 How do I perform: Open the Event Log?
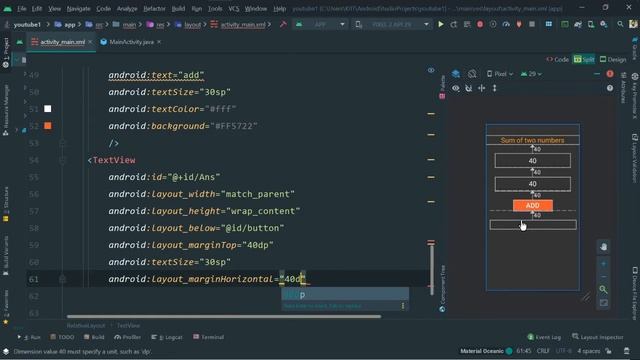pos(544,337)
